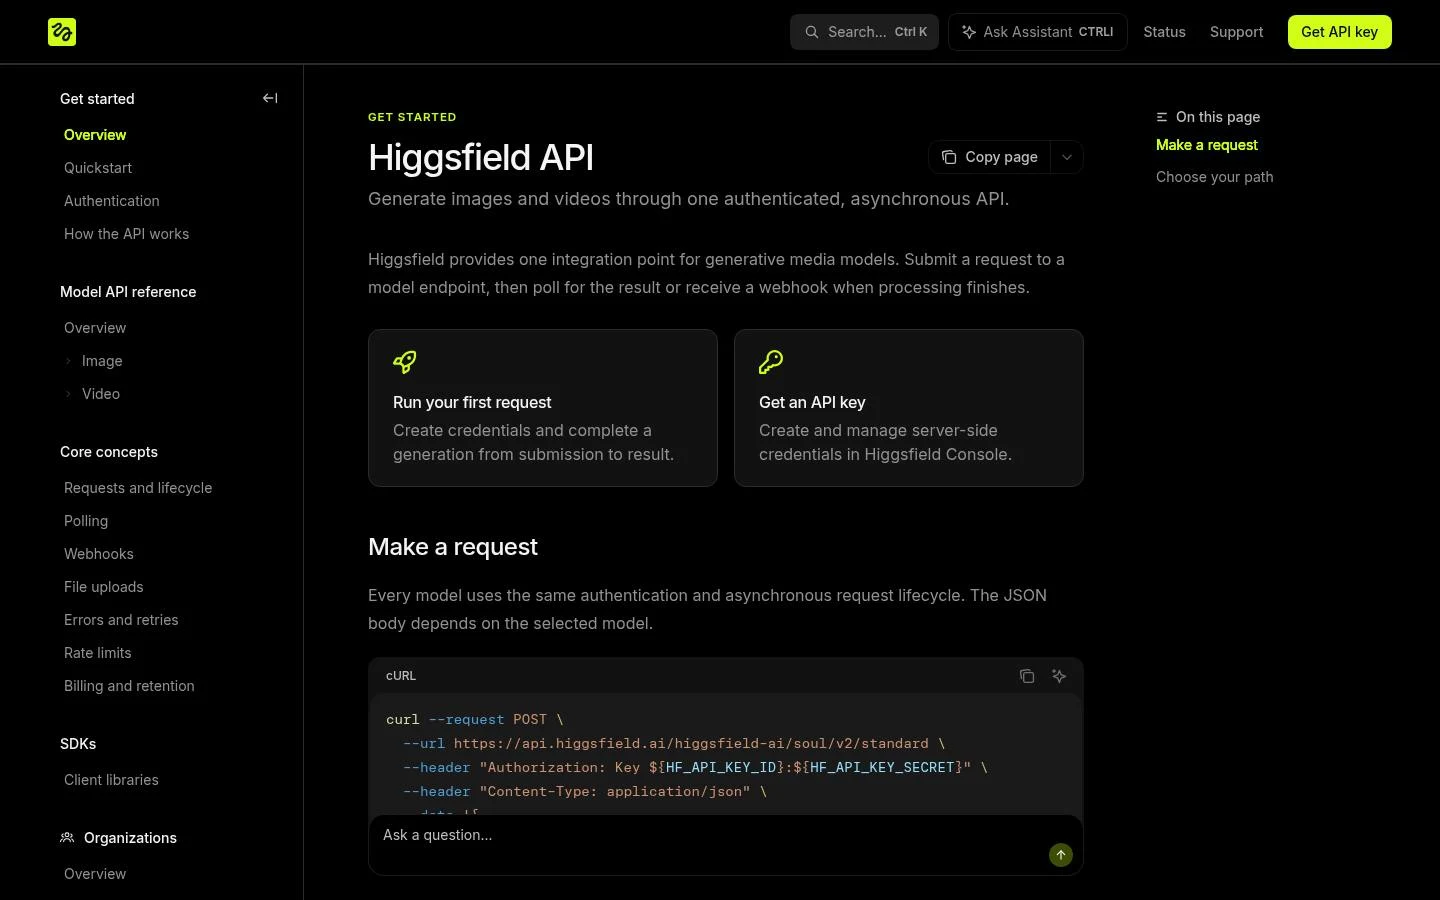Select Overview under Get started
1440x900 pixels.
95,135
